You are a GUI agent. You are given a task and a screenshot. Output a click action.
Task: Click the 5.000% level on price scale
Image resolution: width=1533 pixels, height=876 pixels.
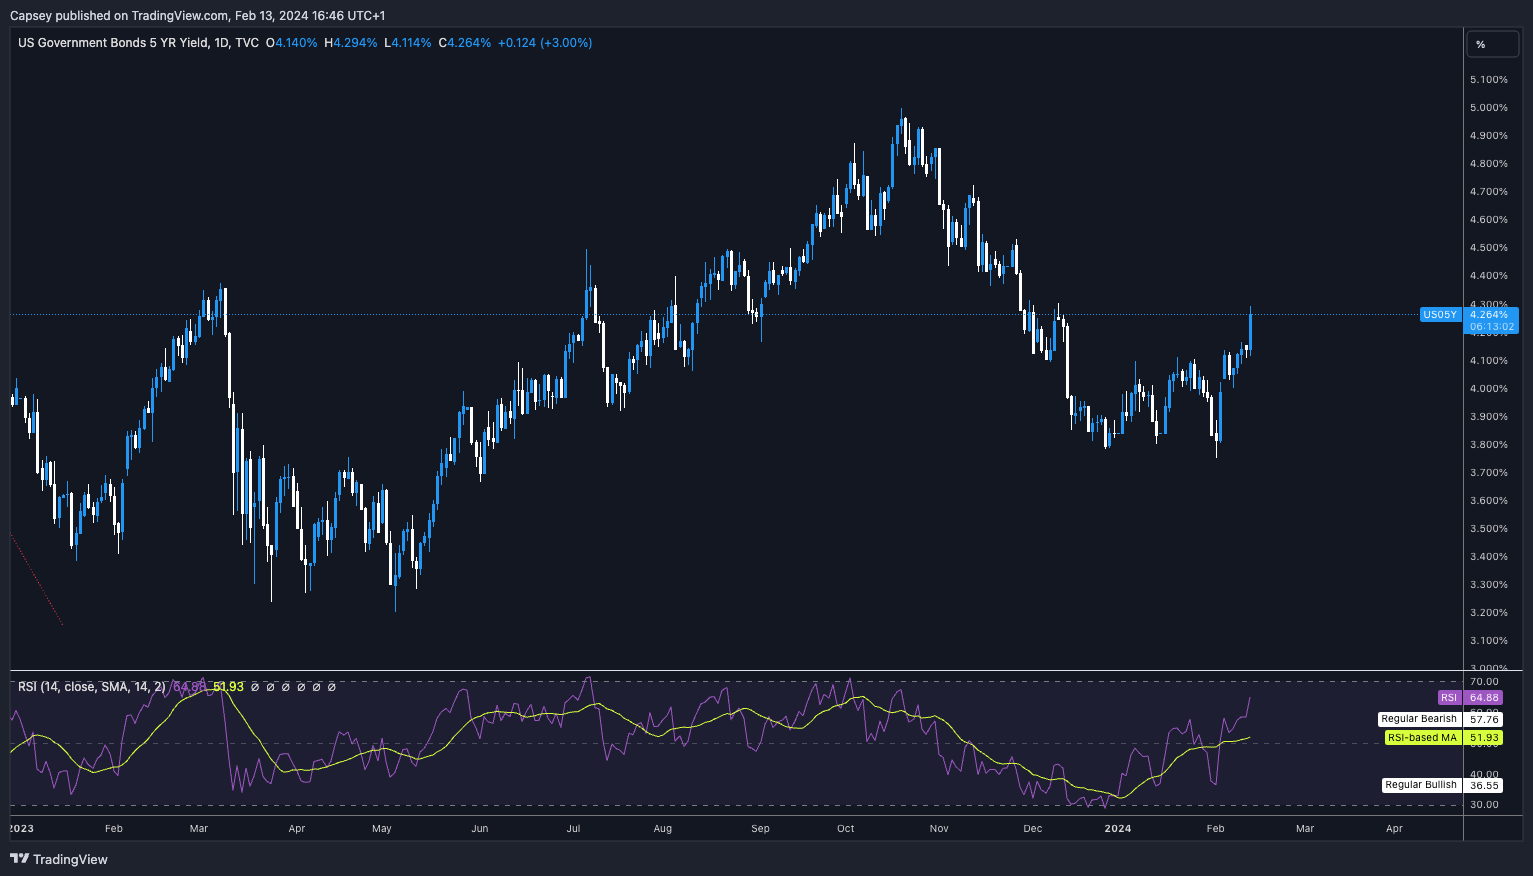pos(1488,108)
